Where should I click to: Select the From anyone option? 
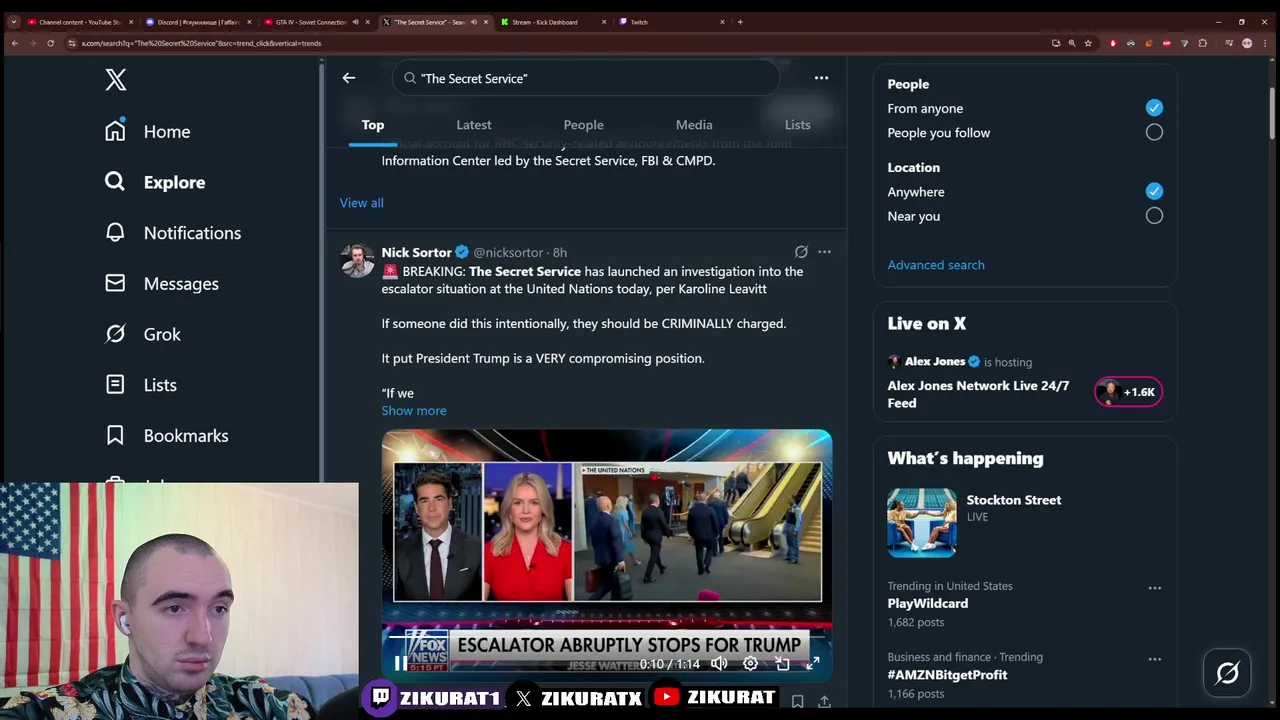[1154, 108]
